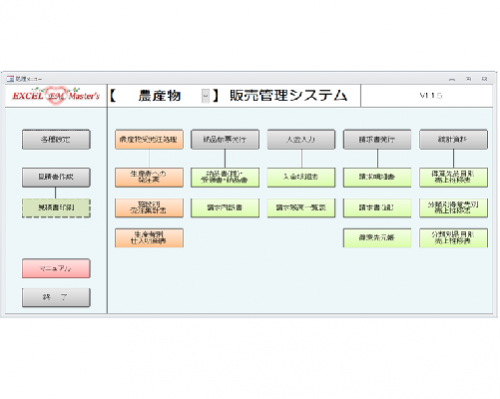Open the green 入金明細表 button
The height and width of the screenshot is (399, 500).
click(x=301, y=177)
